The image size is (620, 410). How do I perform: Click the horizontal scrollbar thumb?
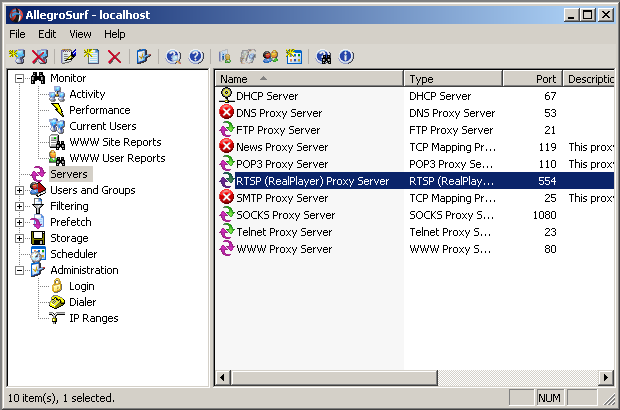click(x=335, y=378)
